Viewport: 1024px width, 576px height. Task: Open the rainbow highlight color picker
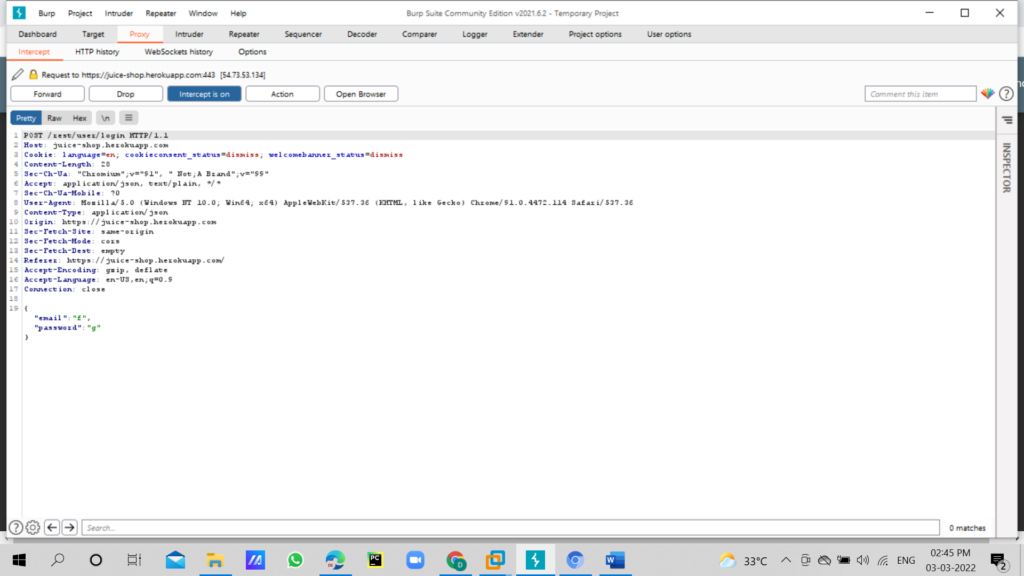click(988, 94)
